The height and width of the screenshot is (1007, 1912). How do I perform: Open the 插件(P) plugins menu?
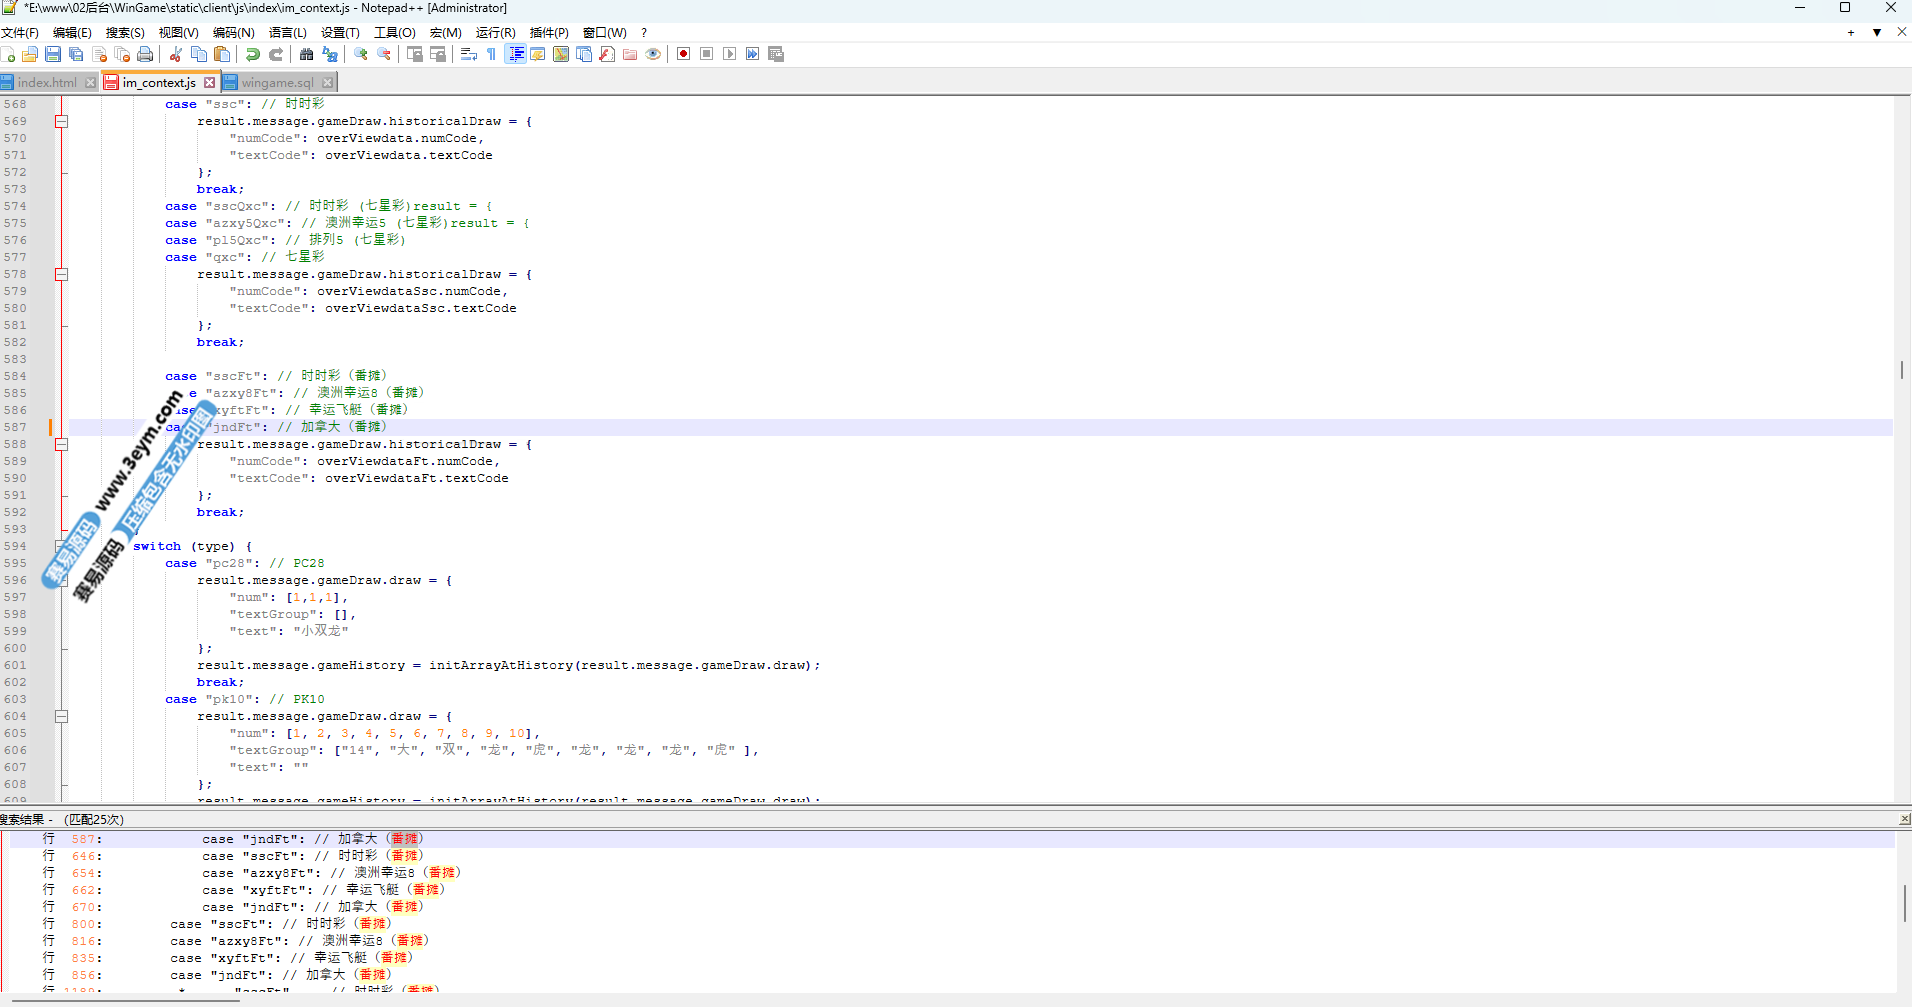point(548,32)
